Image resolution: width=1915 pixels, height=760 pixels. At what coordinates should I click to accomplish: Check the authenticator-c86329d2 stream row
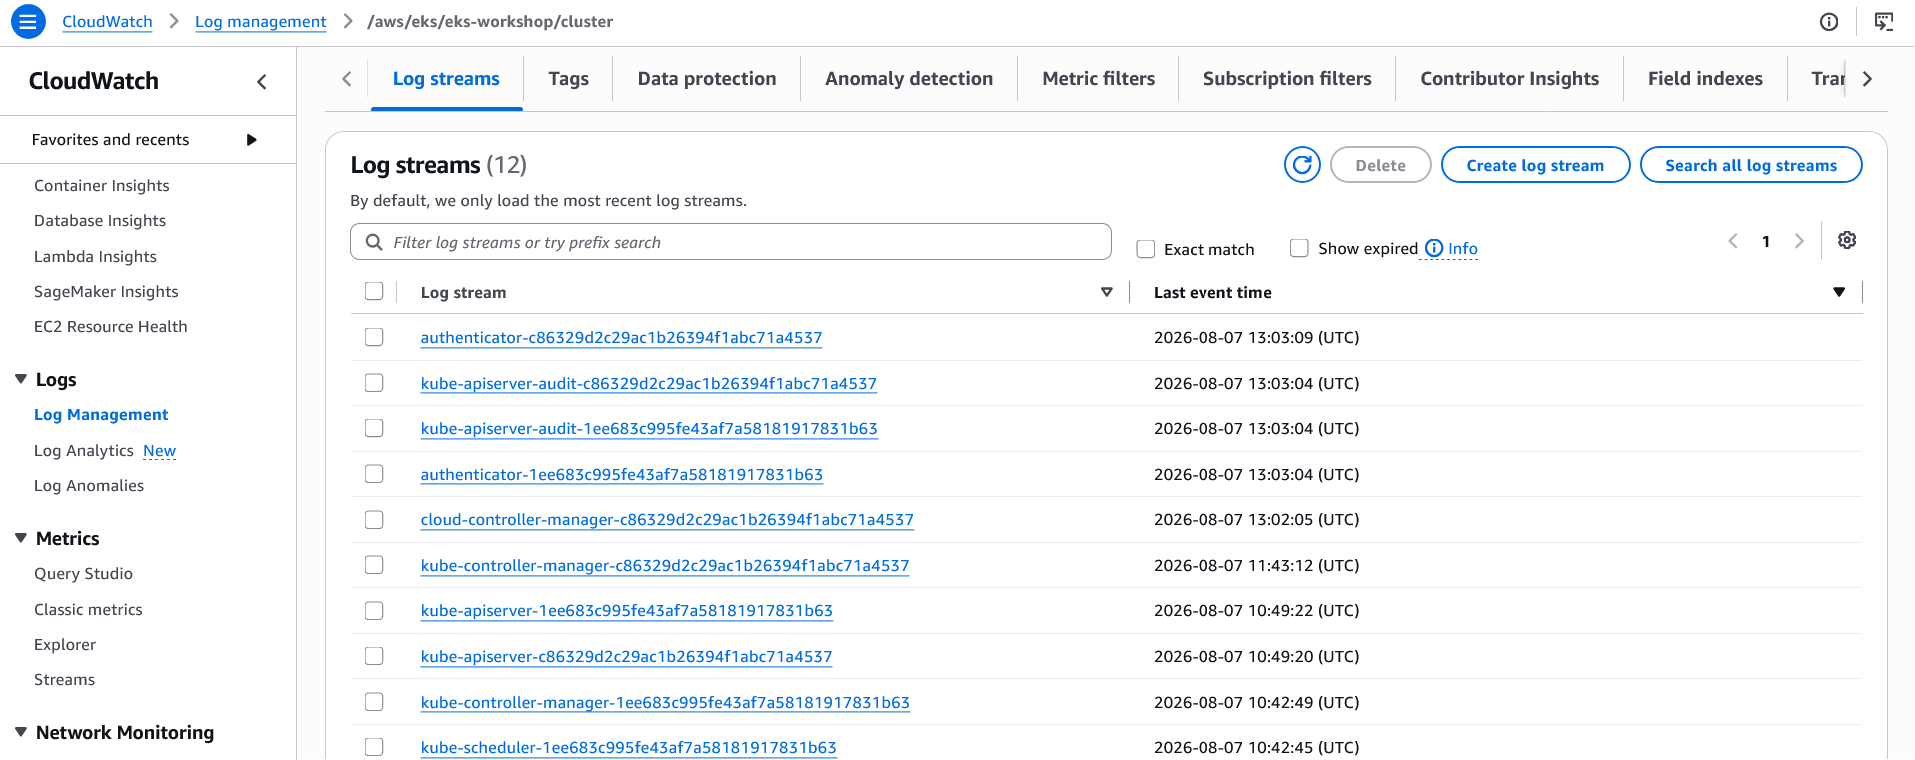click(x=374, y=337)
